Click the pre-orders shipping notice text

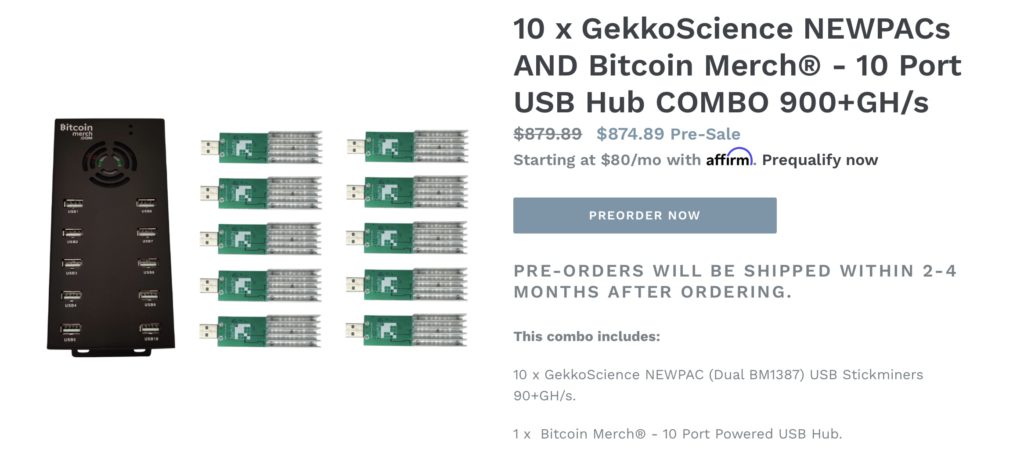pyautogui.click(x=735, y=281)
